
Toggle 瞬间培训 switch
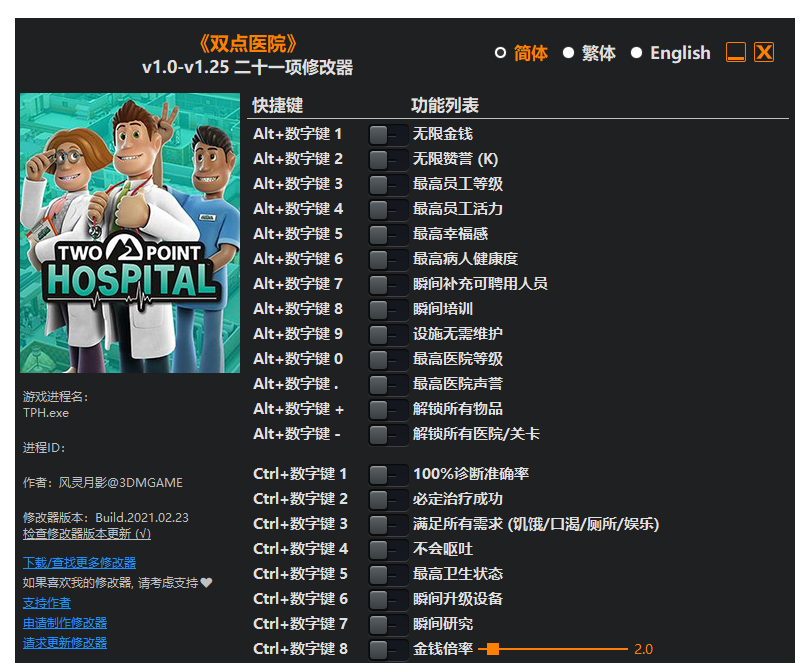388,309
